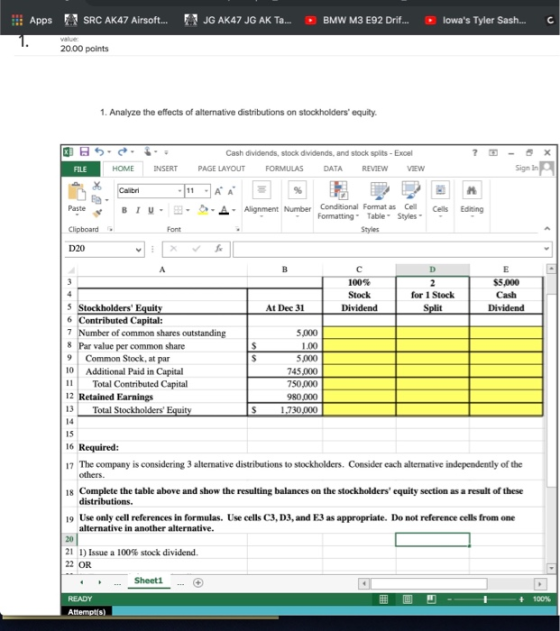Open the PAGE LAYOUT ribbon tab
560x631 pixels.
(x=221, y=169)
